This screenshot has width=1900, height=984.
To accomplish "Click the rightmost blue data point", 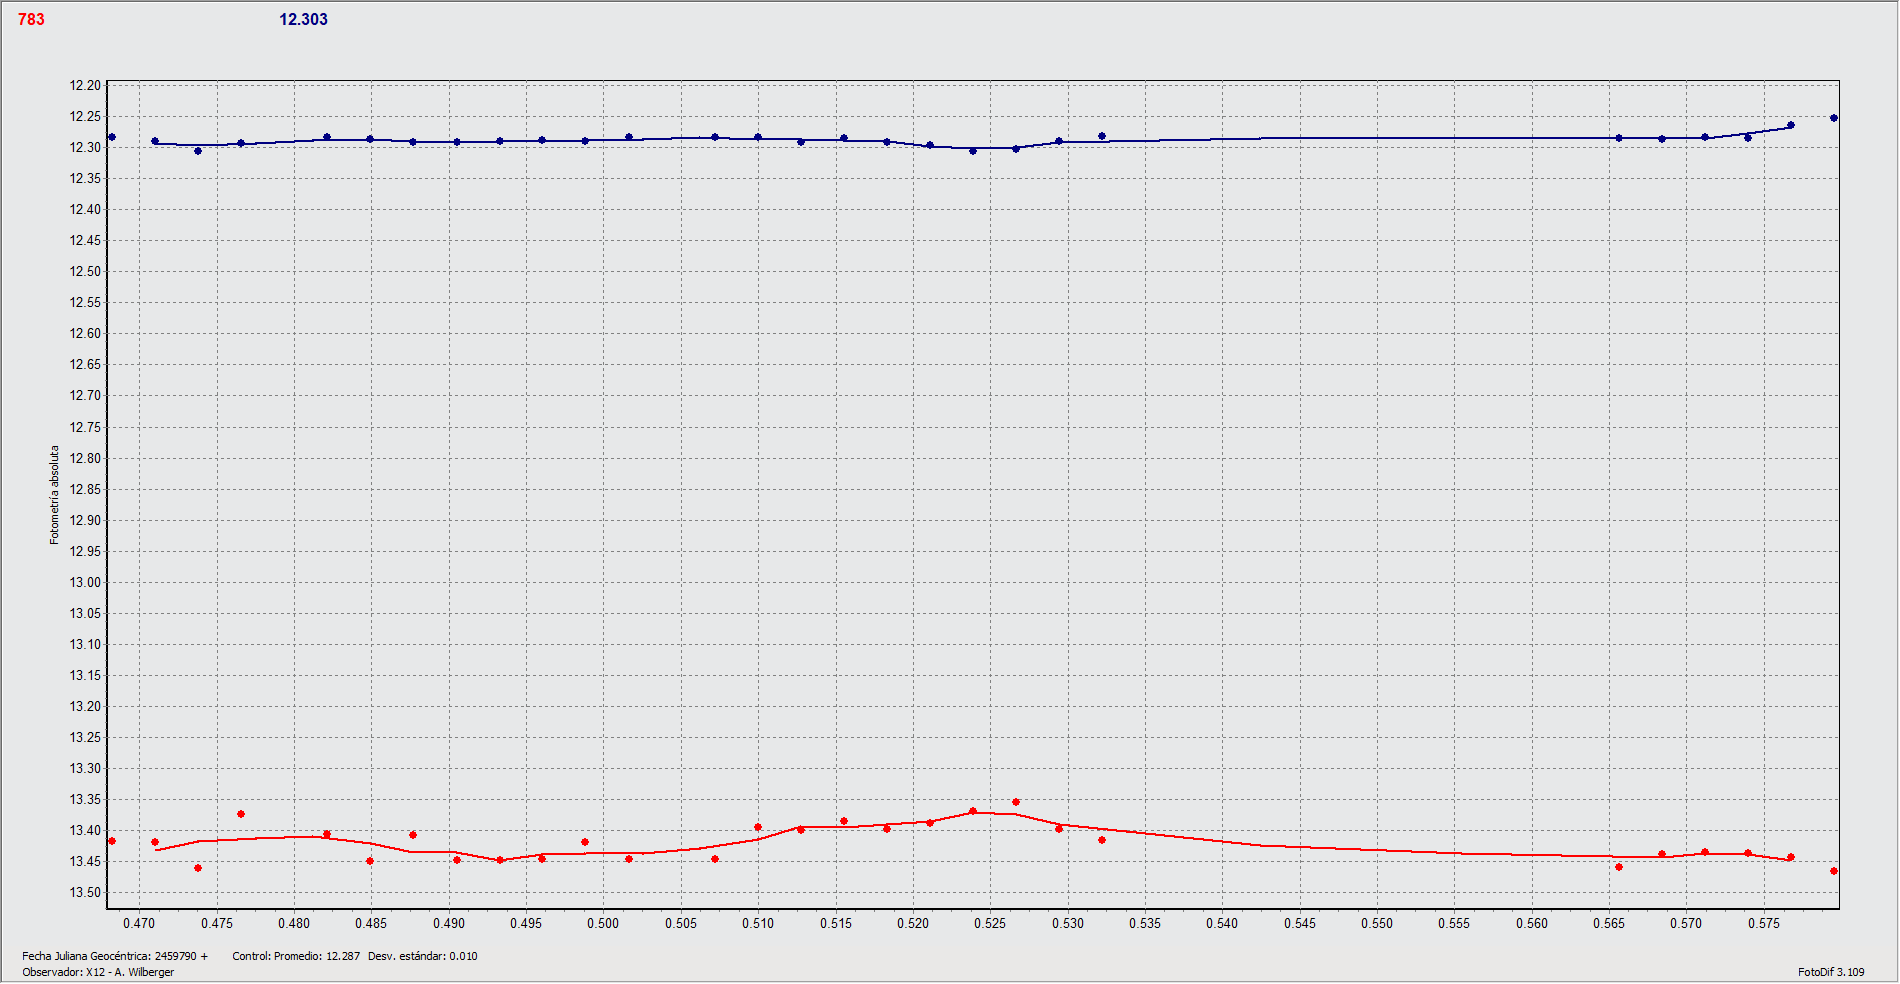I will [x=1833, y=118].
